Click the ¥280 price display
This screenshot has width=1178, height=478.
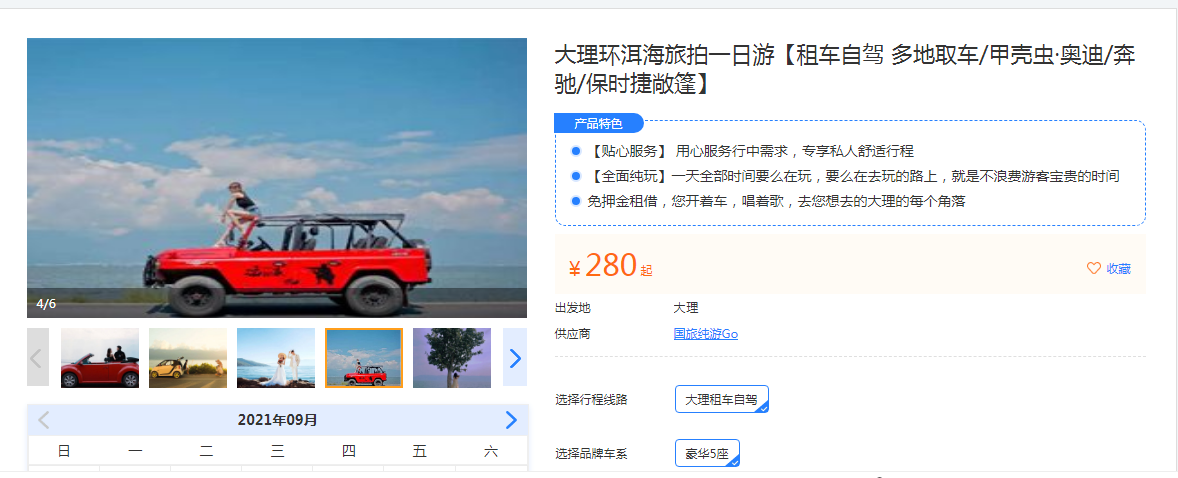pos(610,265)
